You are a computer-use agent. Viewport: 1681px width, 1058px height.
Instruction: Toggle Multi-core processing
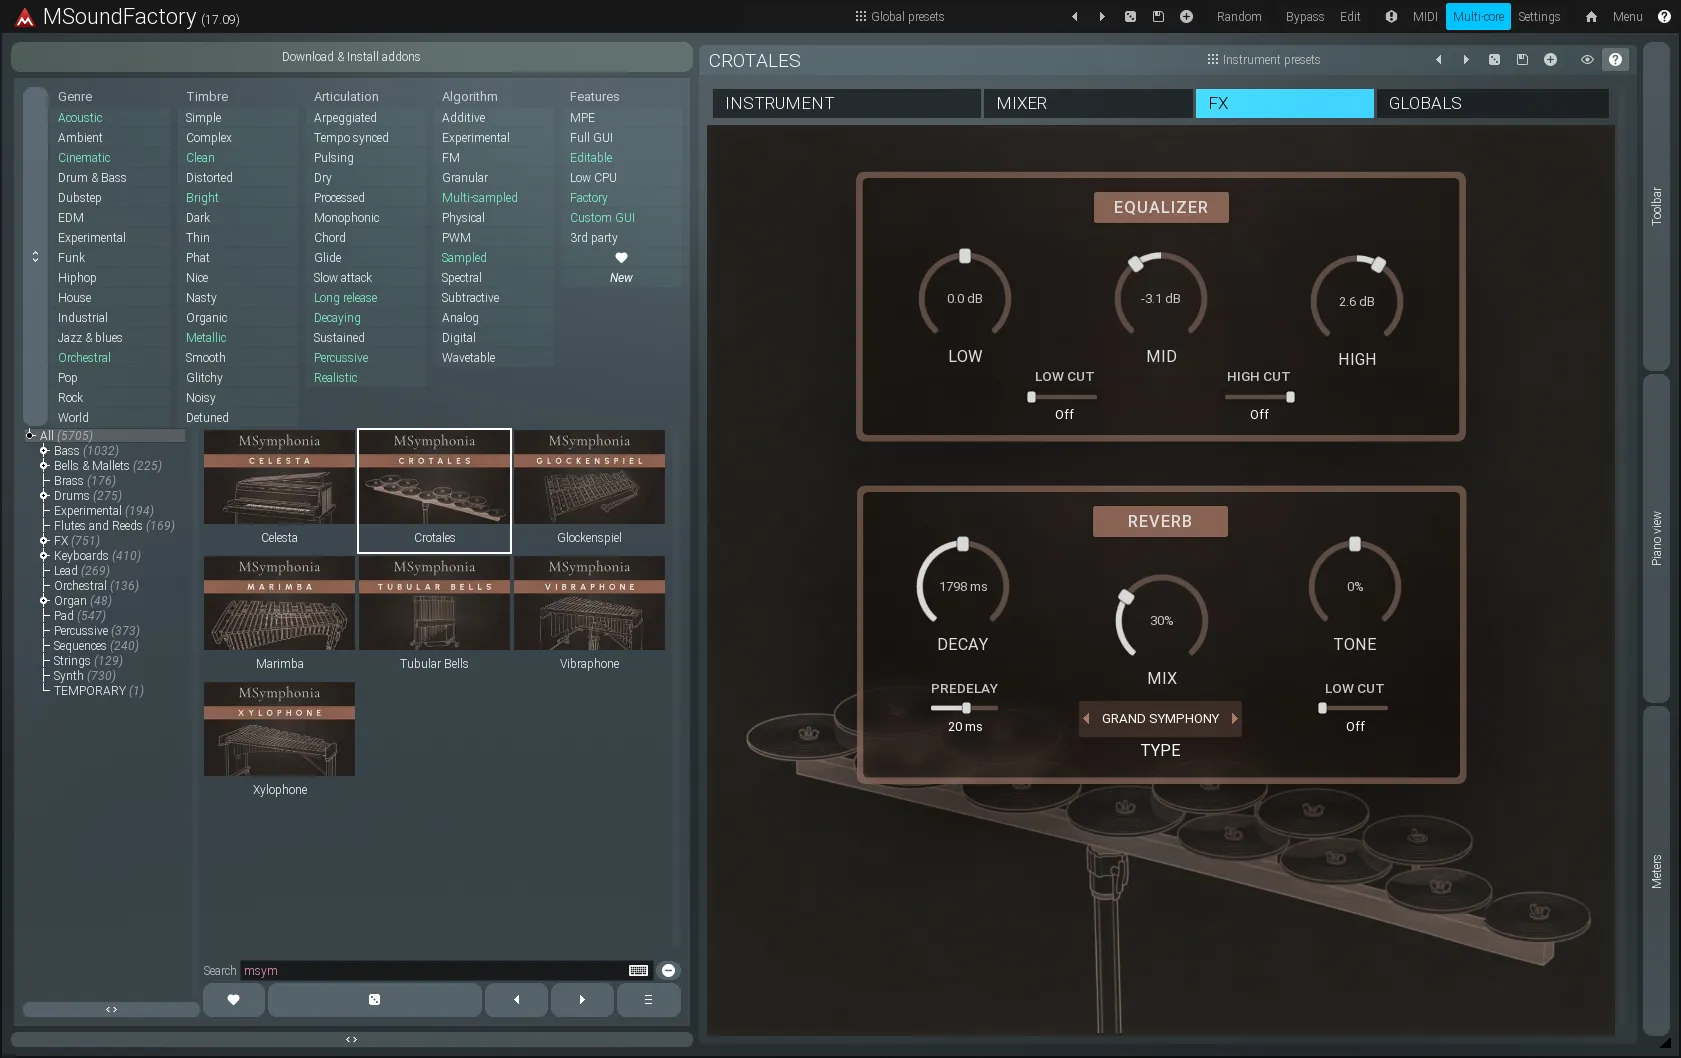click(x=1478, y=17)
